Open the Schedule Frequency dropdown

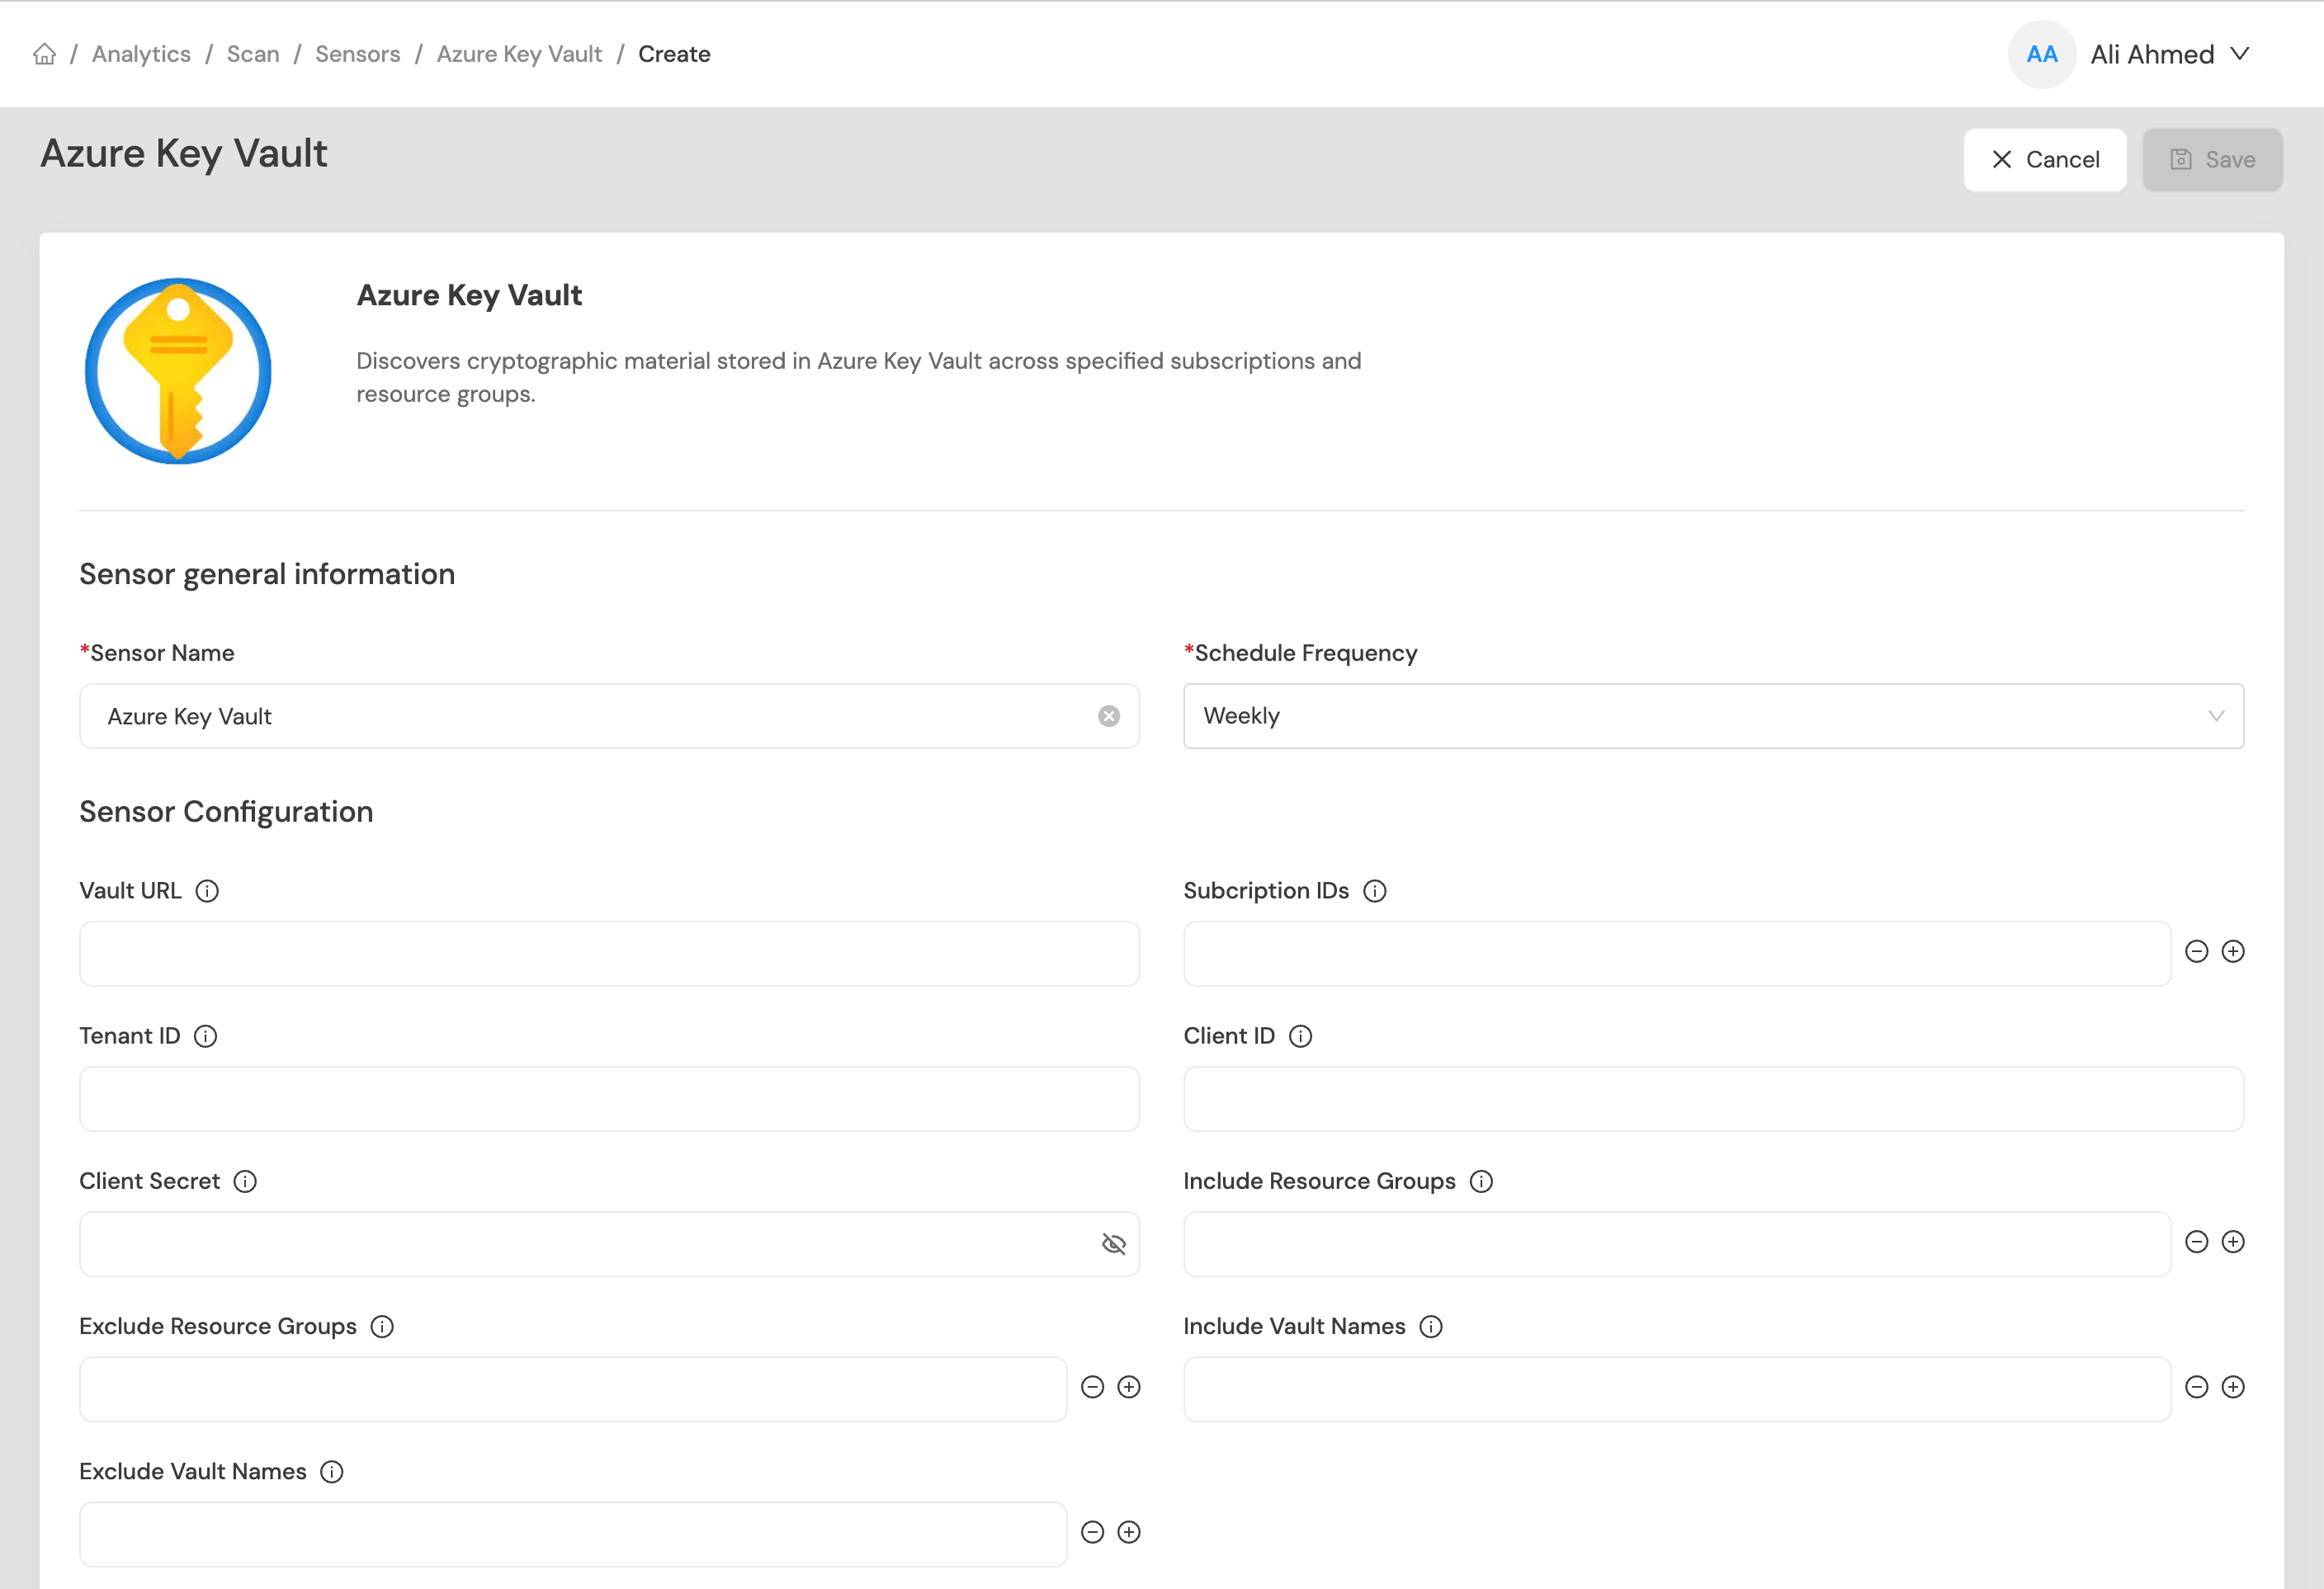pyautogui.click(x=1713, y=716)
